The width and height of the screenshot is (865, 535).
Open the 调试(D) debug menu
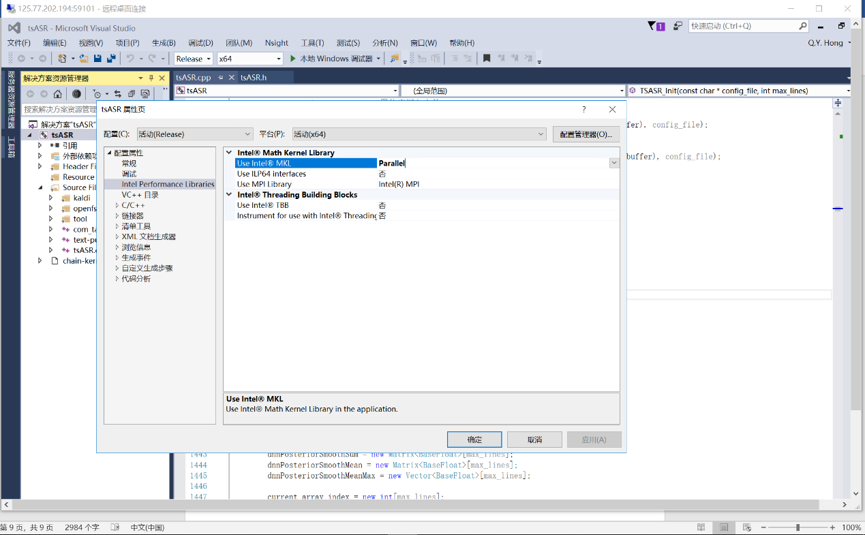(200, 43)
